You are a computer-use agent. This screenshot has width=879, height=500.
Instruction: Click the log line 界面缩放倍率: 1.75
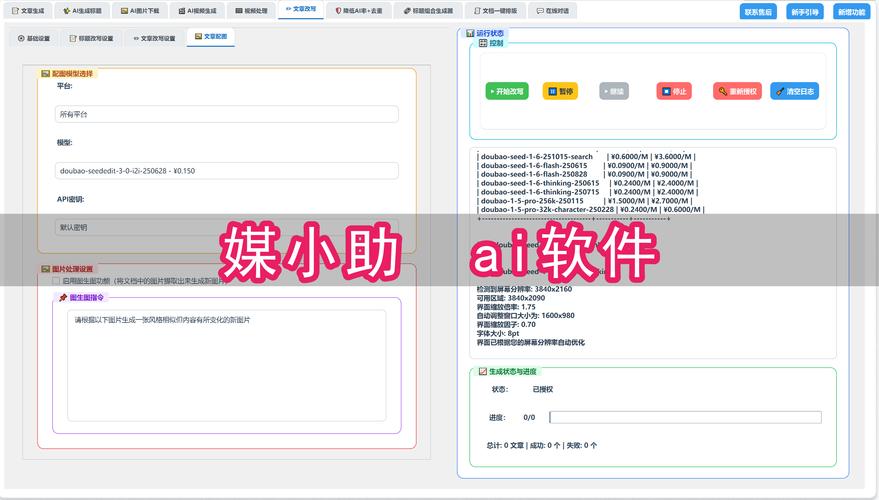[x=506, y=307]
